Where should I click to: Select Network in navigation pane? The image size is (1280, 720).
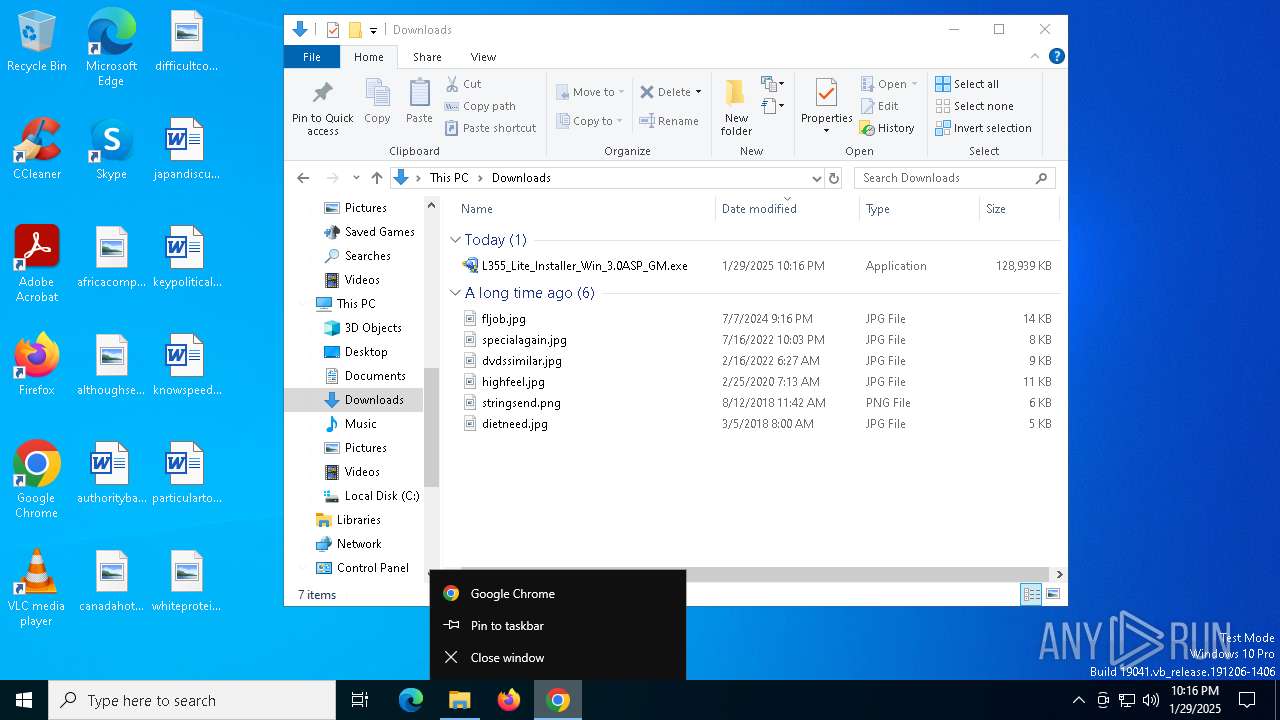pyautogui.click(x=347, y=544)
